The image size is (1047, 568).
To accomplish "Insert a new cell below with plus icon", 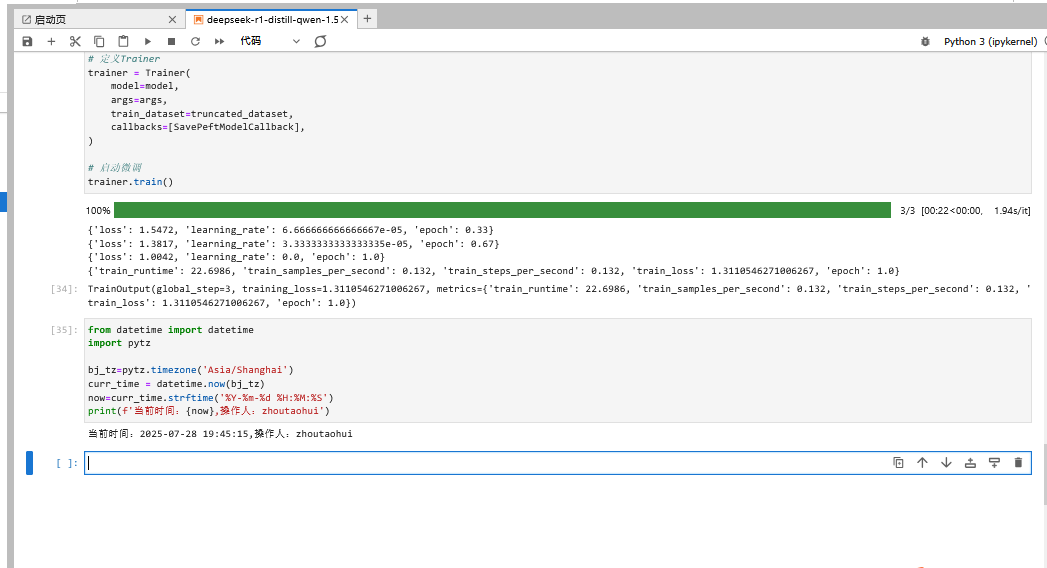I will tap(51, 41).
